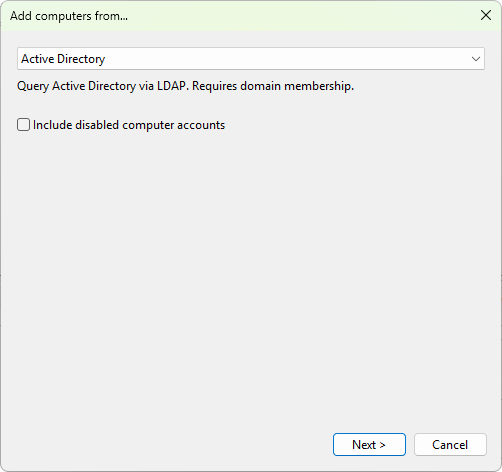The height and width of the screenshot is (472, 502).
Task: Click the 'Add computers from...' title text
Action: (x=69, y=16)
